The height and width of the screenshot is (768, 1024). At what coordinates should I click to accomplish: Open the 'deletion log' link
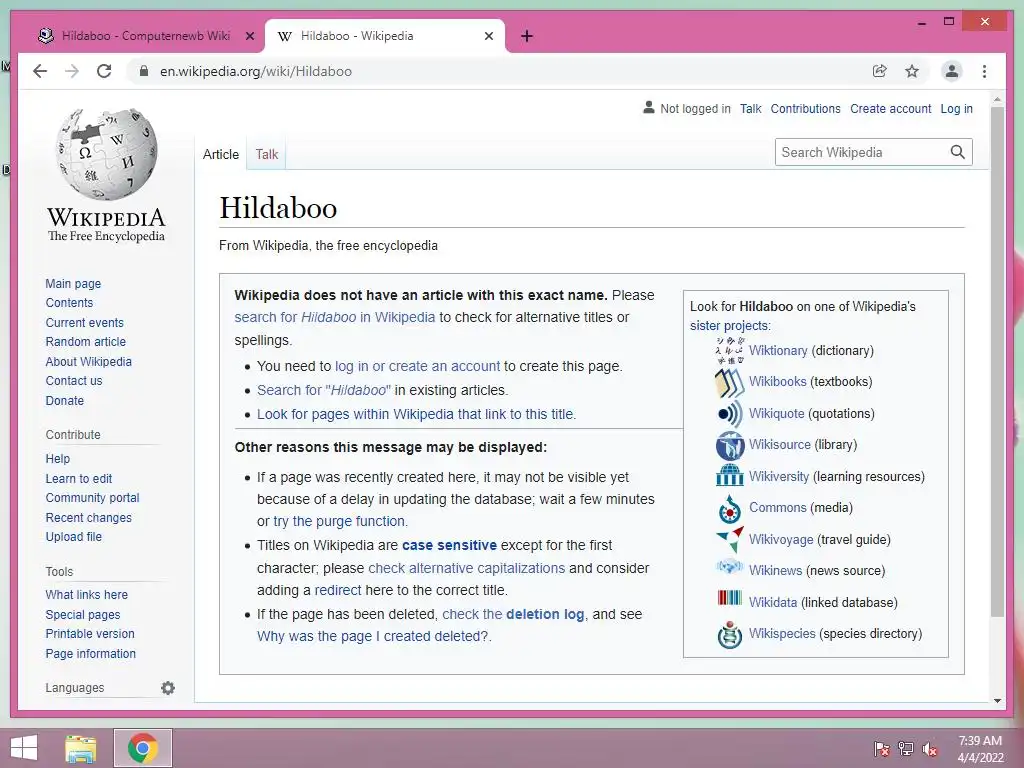545,615
